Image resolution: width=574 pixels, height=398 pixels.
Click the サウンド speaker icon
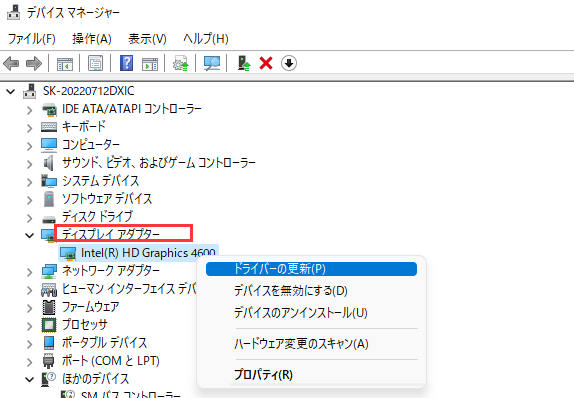tap(48, 163)
